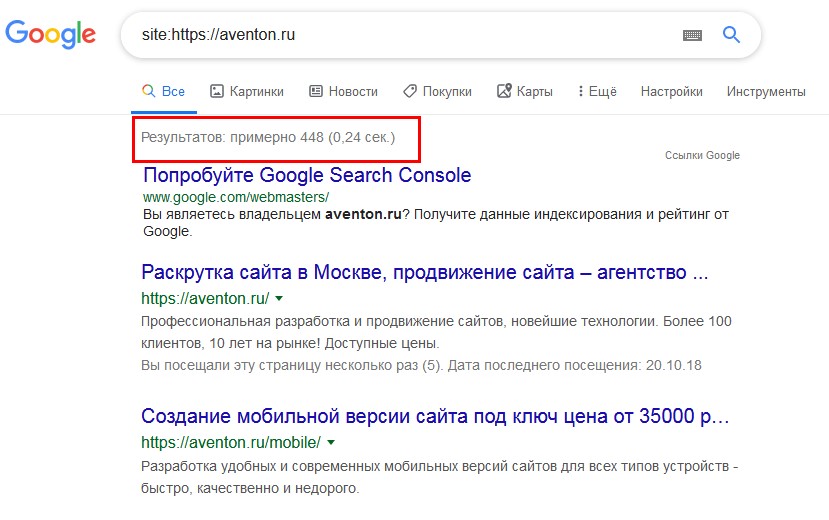829x520 pixels.
Task: Click the result count text 'примерно 448'
Action: (277, 137)
